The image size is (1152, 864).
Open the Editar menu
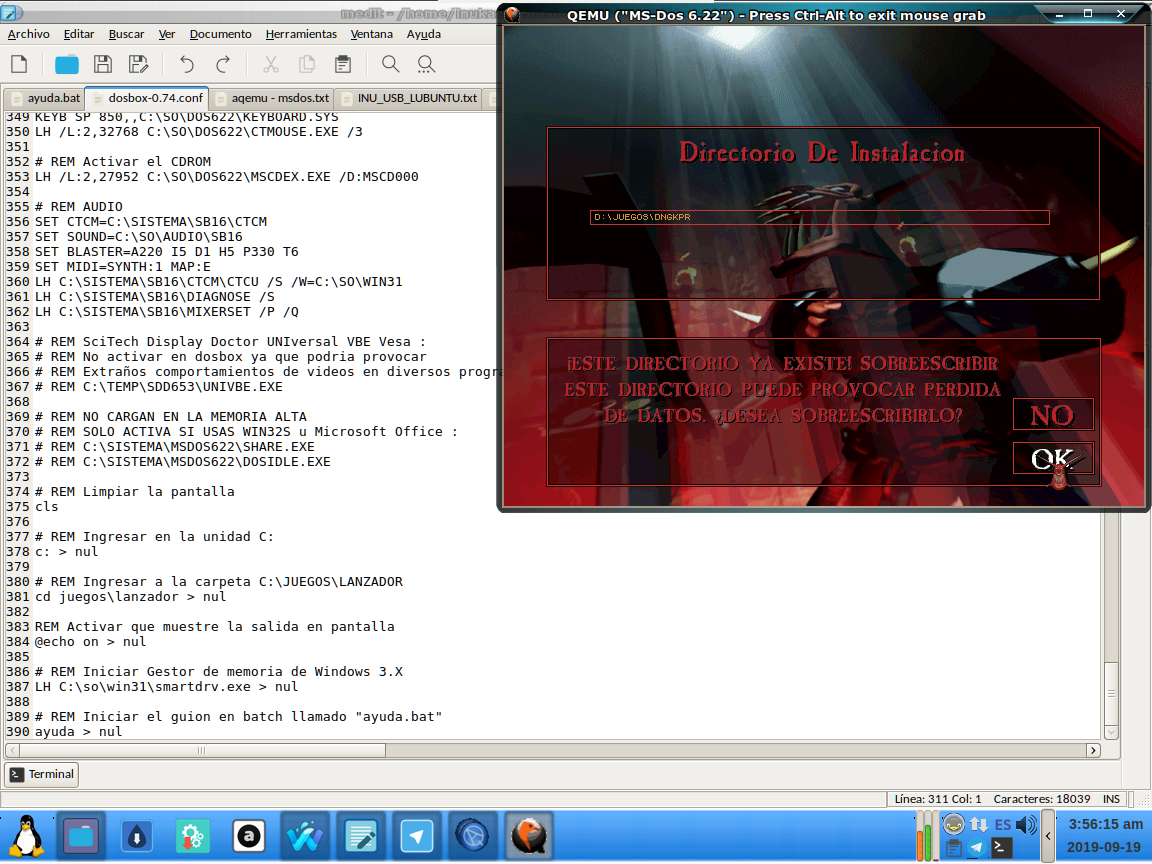(x=79, y=34)
